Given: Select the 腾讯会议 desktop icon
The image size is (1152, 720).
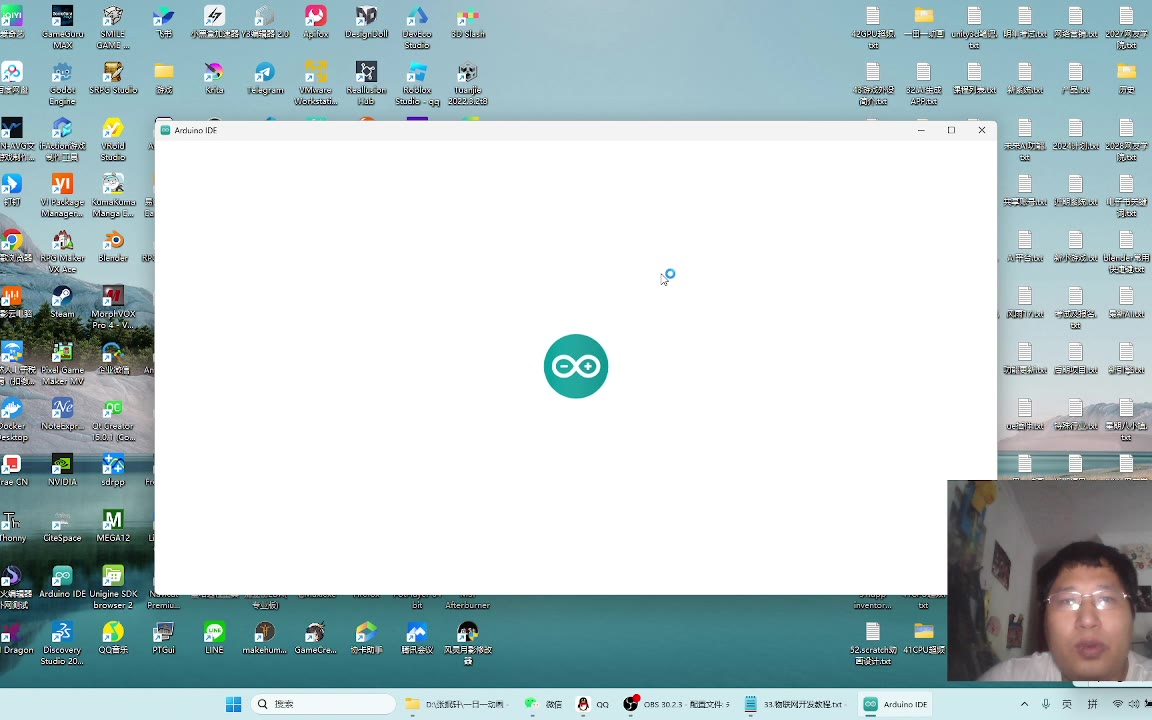Looking at the screenshot, I should click(417, 638).
